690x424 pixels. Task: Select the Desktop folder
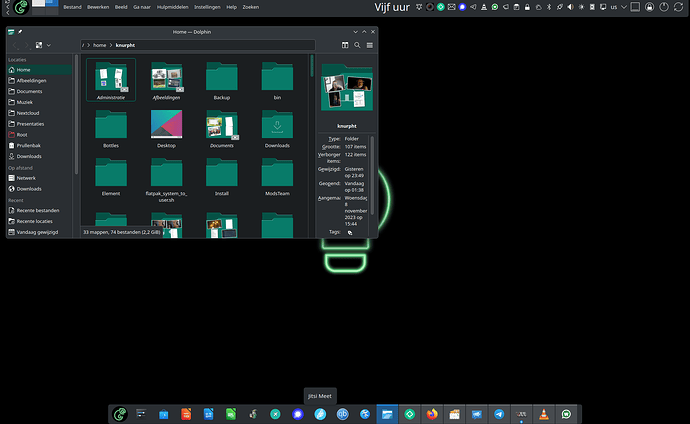[166, 128]
